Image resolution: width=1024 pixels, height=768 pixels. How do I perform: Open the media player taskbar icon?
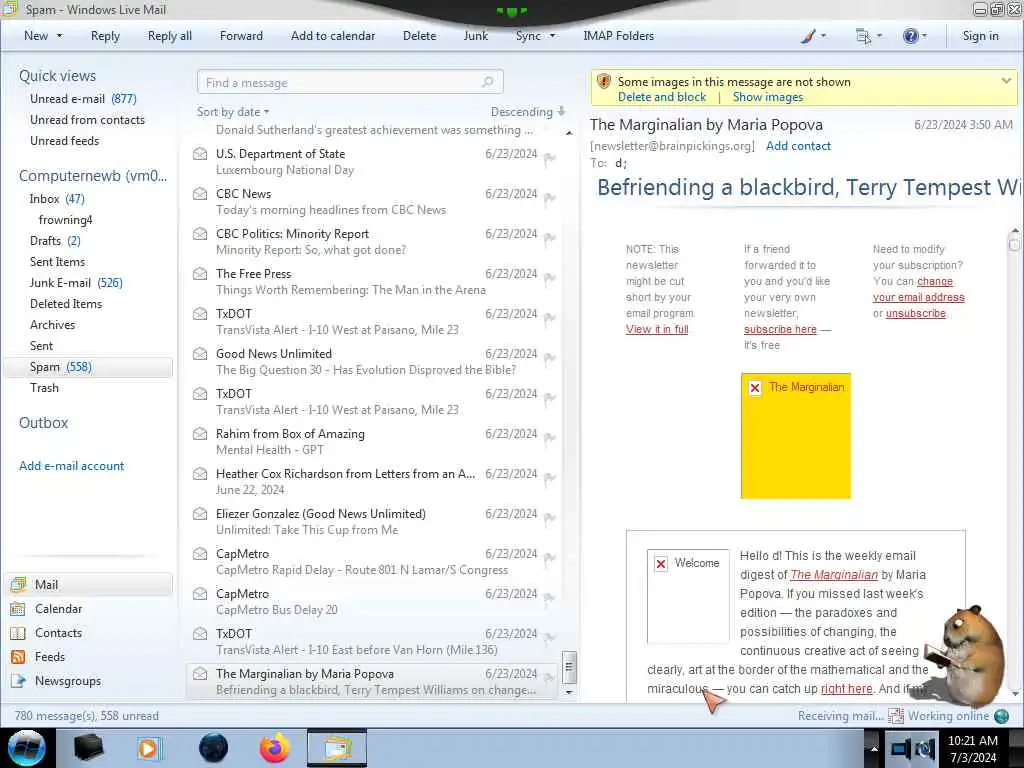(x=149, y=748)
